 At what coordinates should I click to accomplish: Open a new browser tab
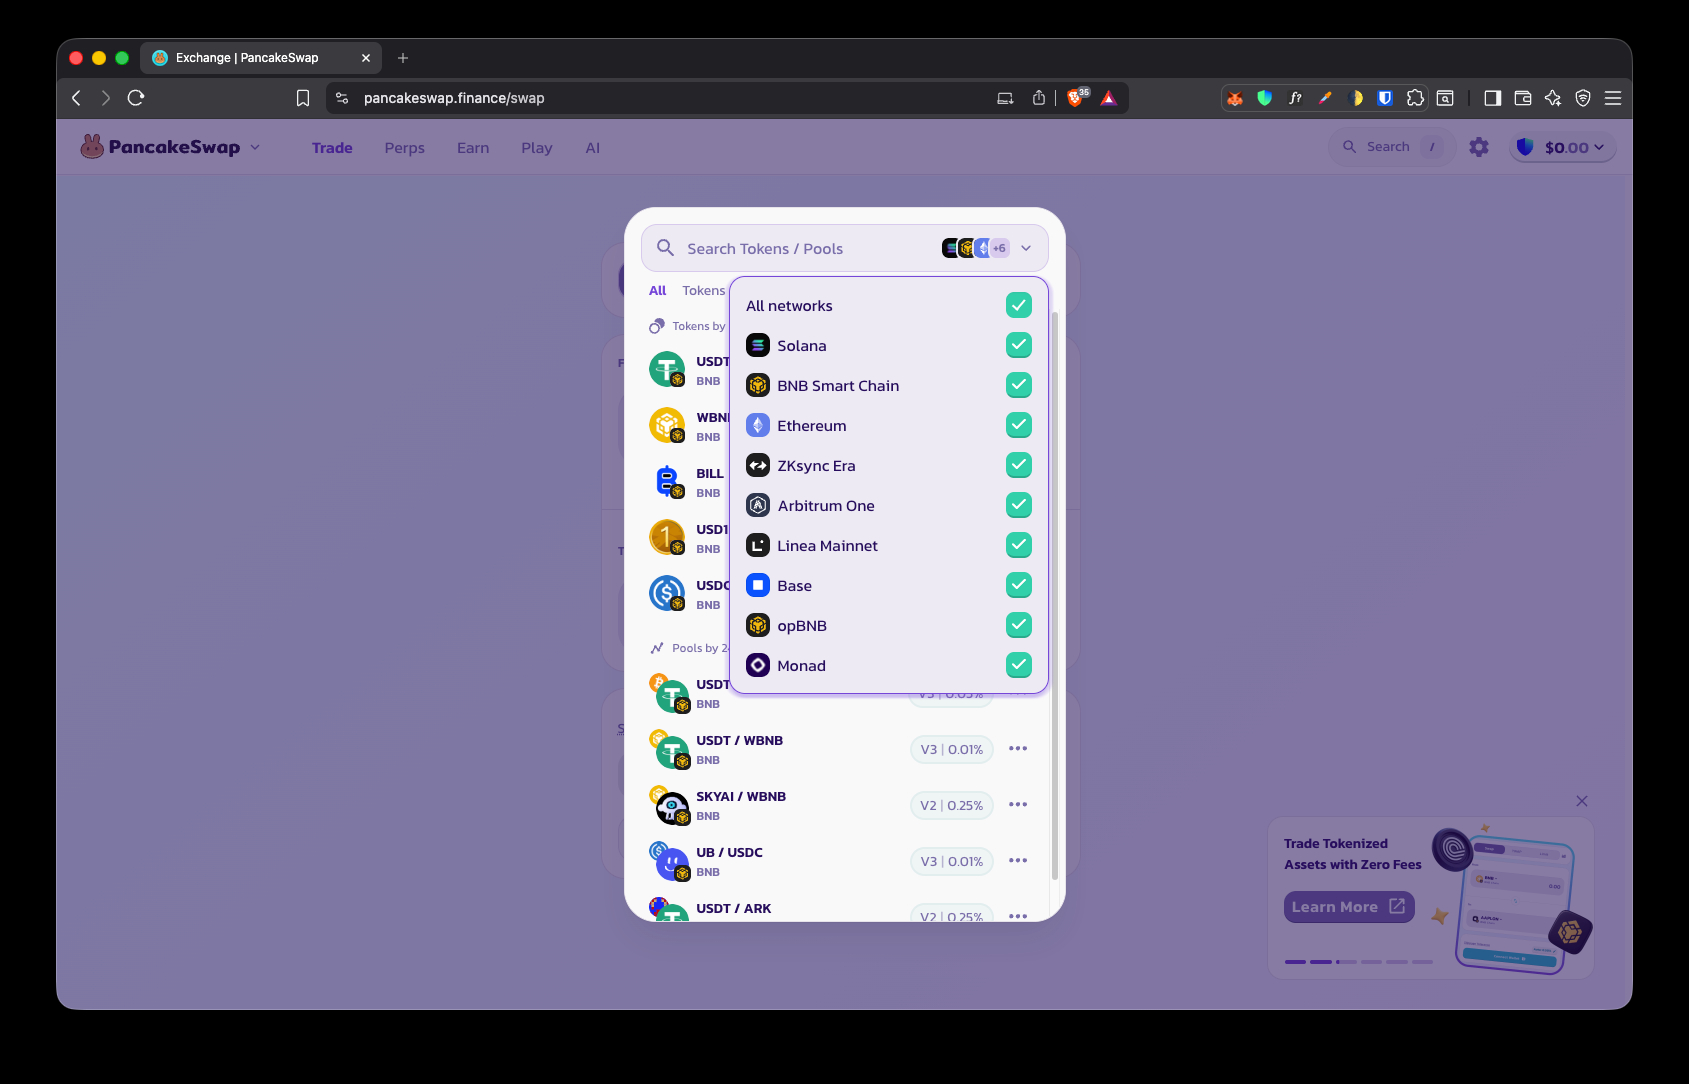pyautogui.click(x=403, y=58)
